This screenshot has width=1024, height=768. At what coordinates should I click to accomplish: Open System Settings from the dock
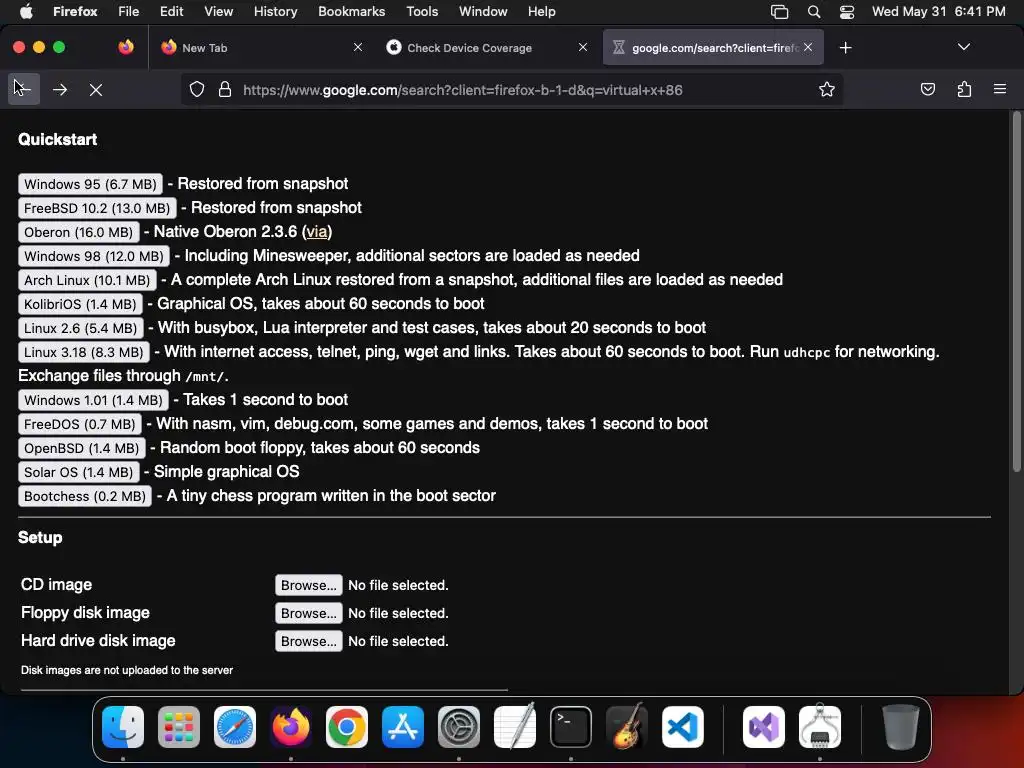coord(459,727)
